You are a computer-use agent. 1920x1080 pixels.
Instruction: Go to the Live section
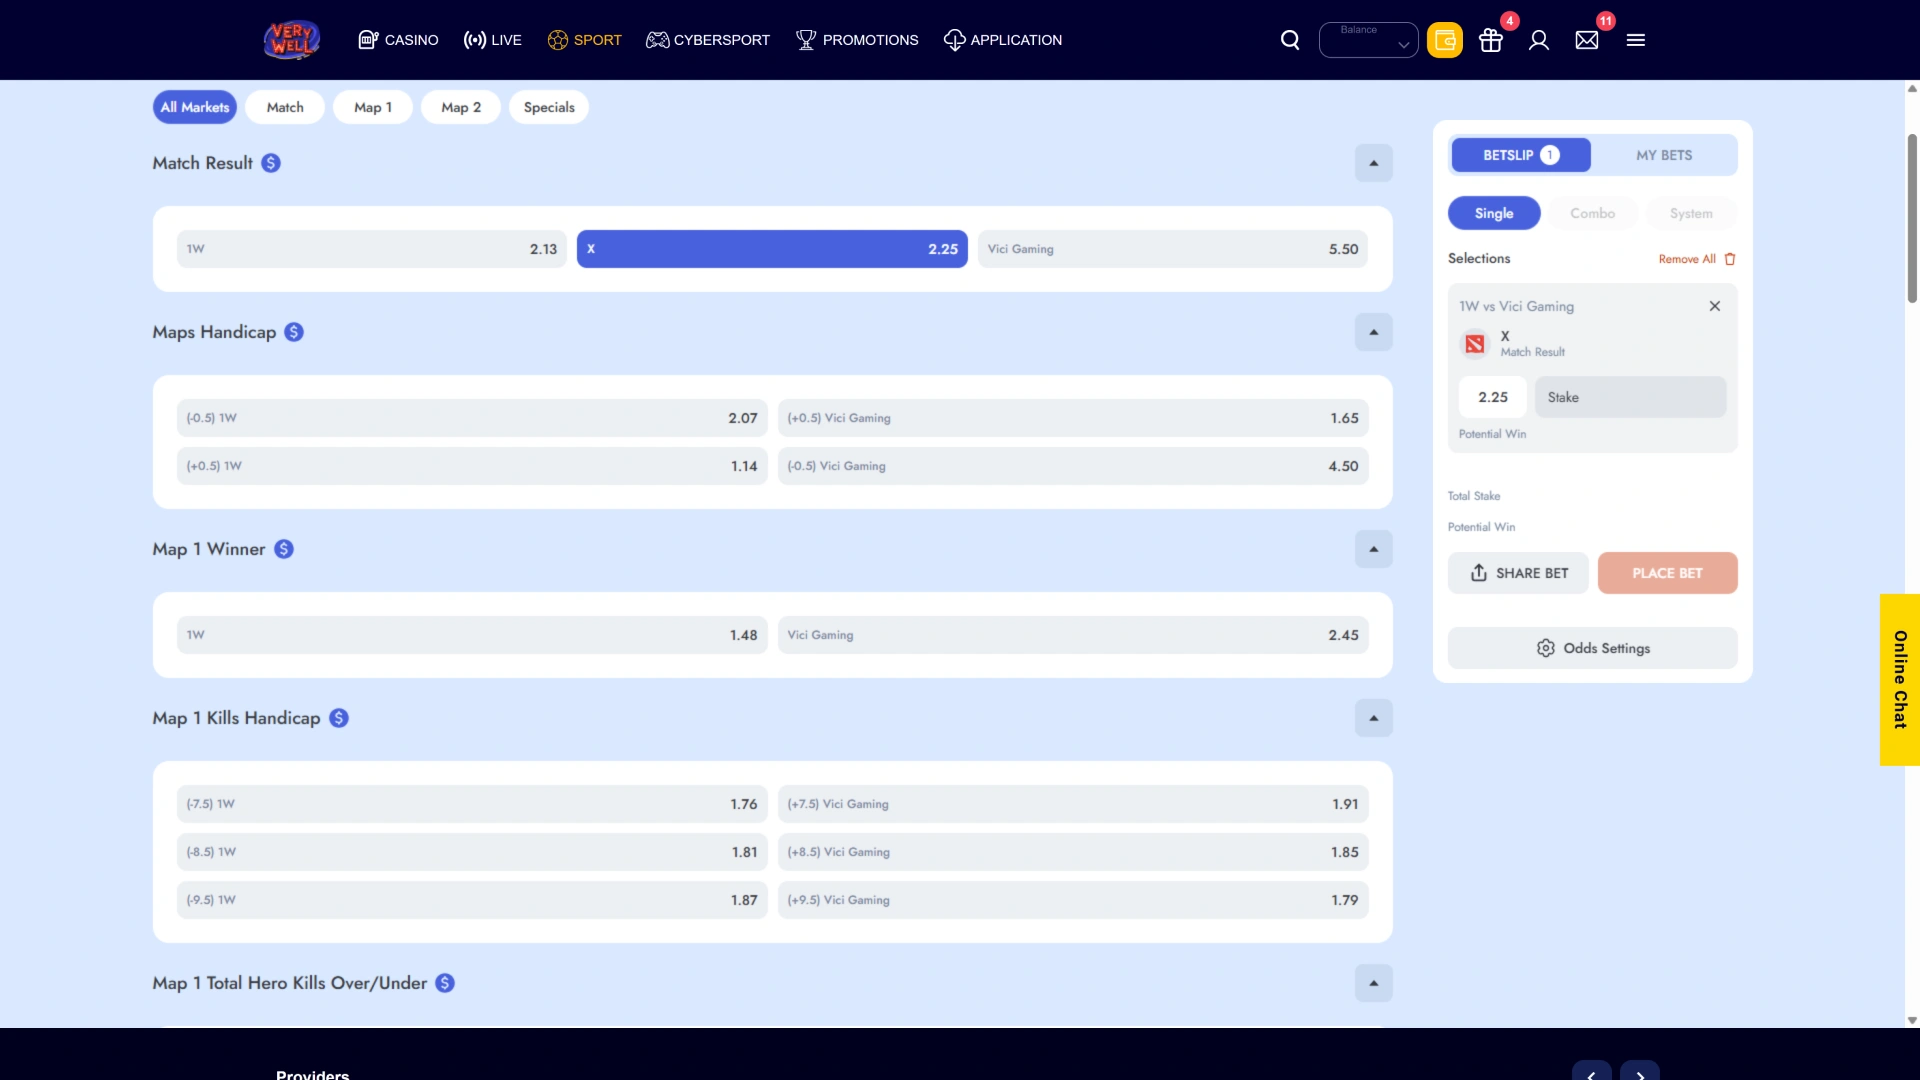[492, 40]
